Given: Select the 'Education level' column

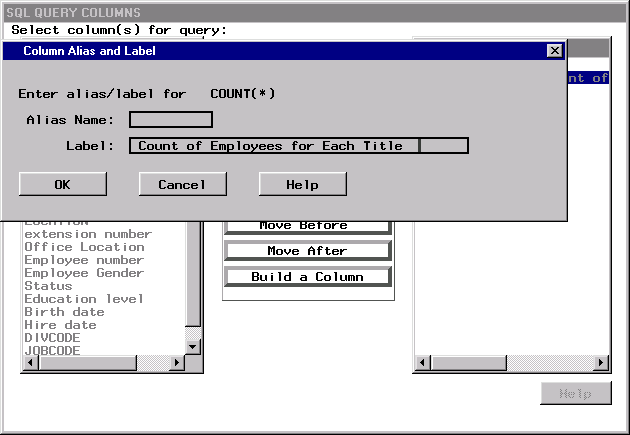Looking at the screenshot, I should [x=84, y=299].
